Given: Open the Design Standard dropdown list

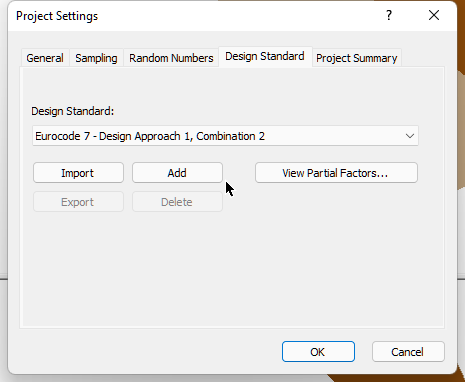Looking at the screenshot, I should coord(225,136).
